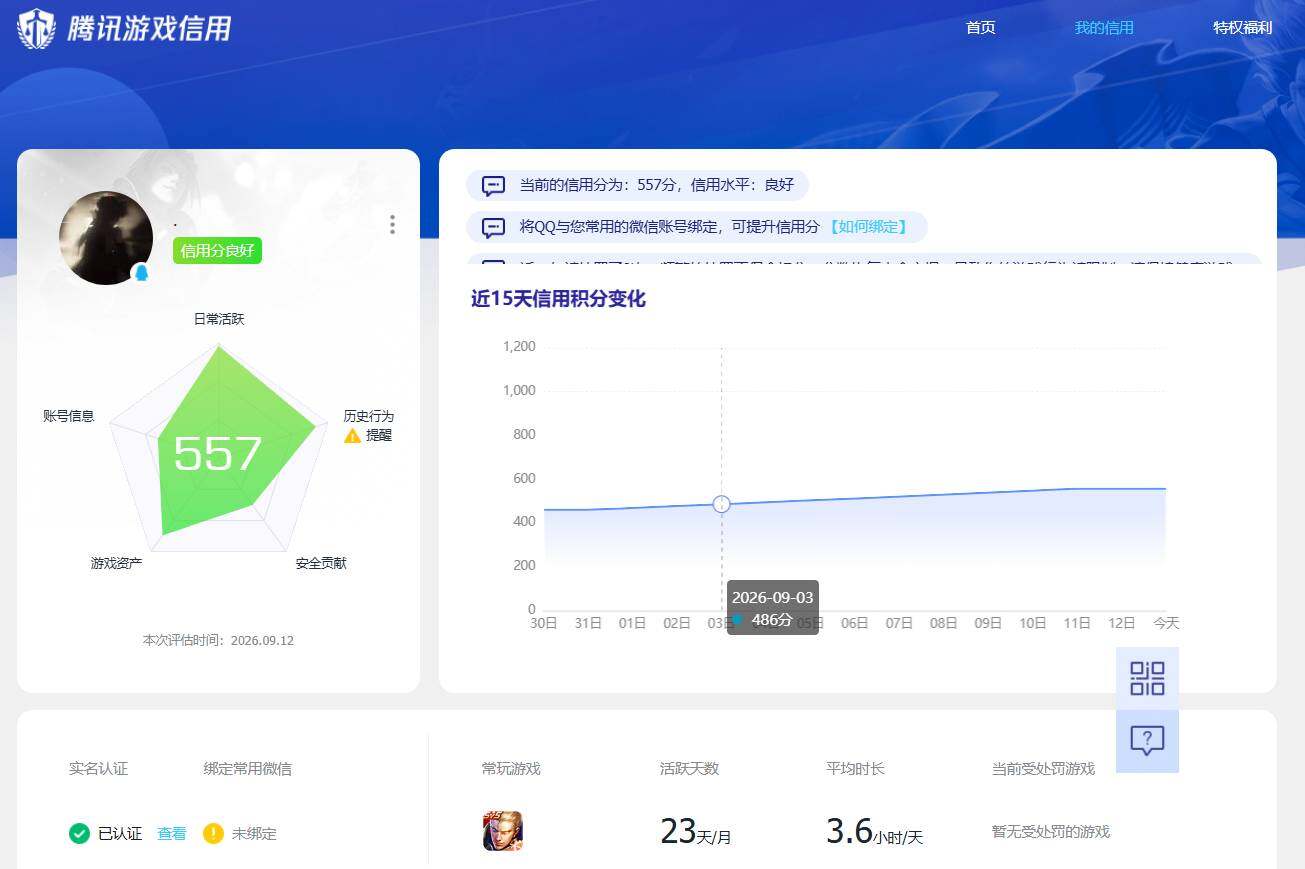Image resolution: width=1305 pixels, height=869 pixels.
Task: Click the 今天 label on chart axis
Action: click(x=1166, y=623)
